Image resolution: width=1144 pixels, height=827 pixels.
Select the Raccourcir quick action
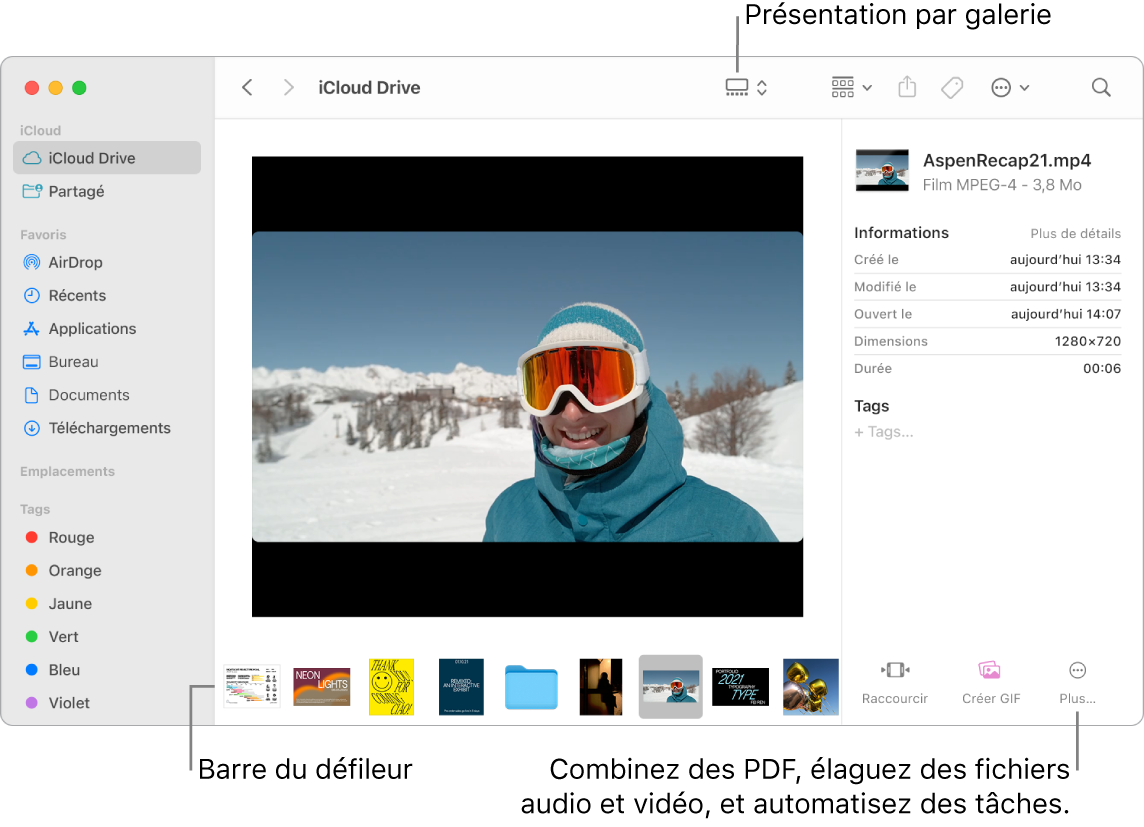pyautogui.click(x=894, y=683)
